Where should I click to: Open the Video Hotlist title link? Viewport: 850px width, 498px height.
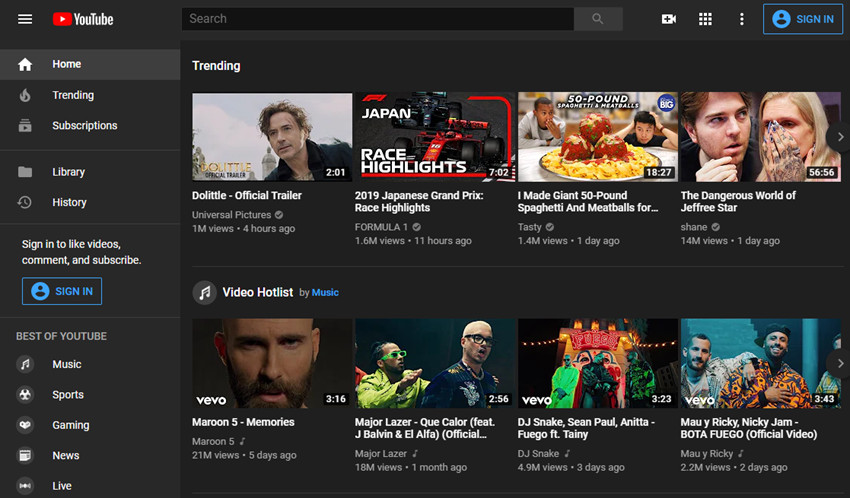pos(257,293)
